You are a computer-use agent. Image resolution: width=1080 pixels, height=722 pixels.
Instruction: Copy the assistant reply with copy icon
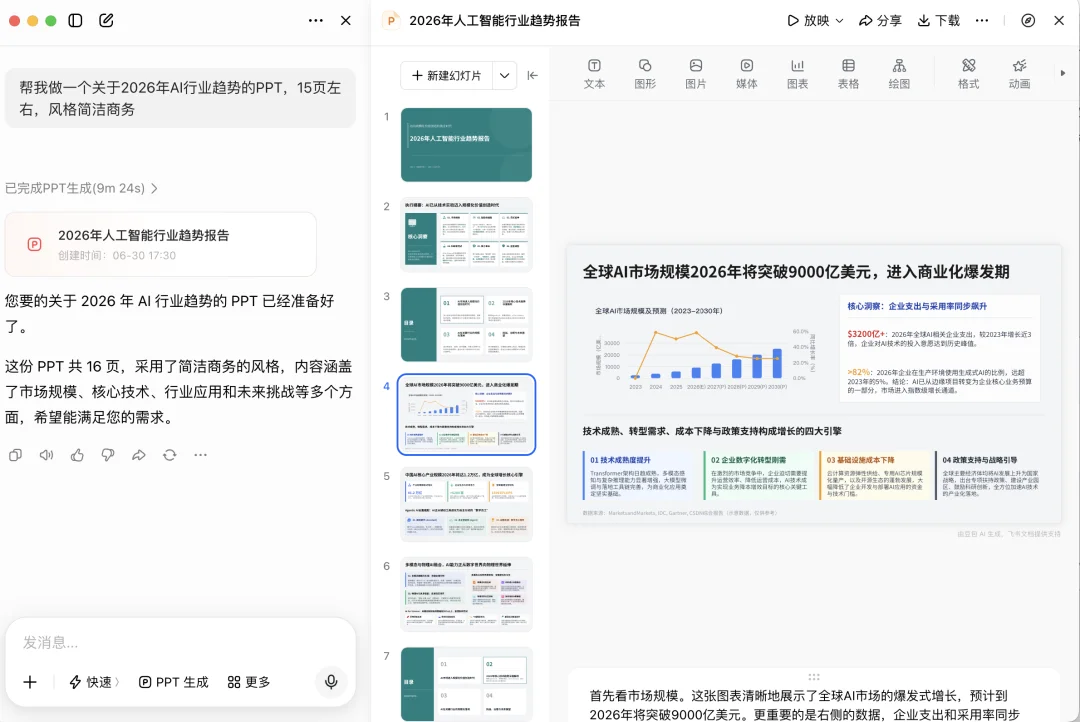pos(15,455)
